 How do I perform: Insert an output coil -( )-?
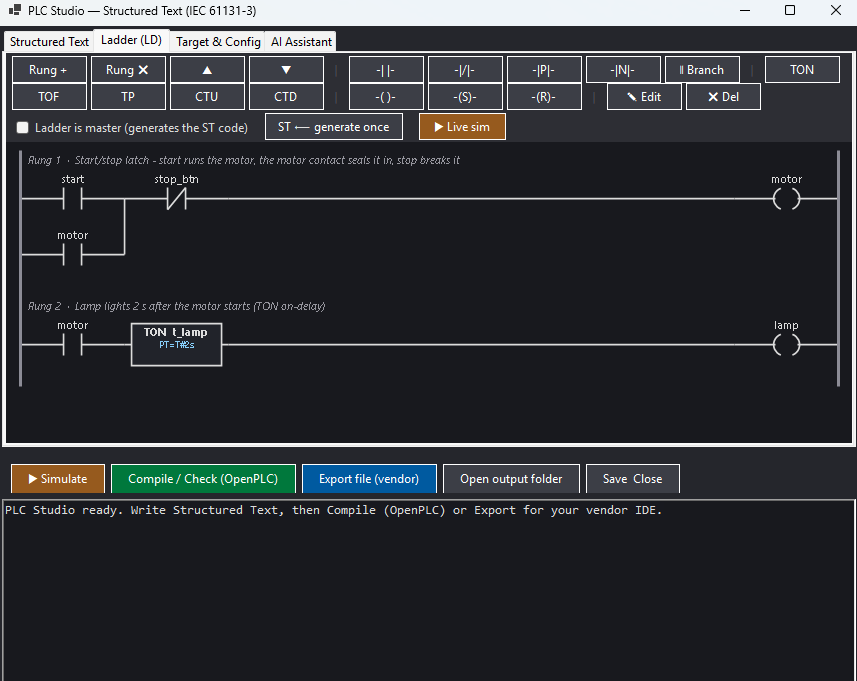pyautogui.click(x=386, y=97)
